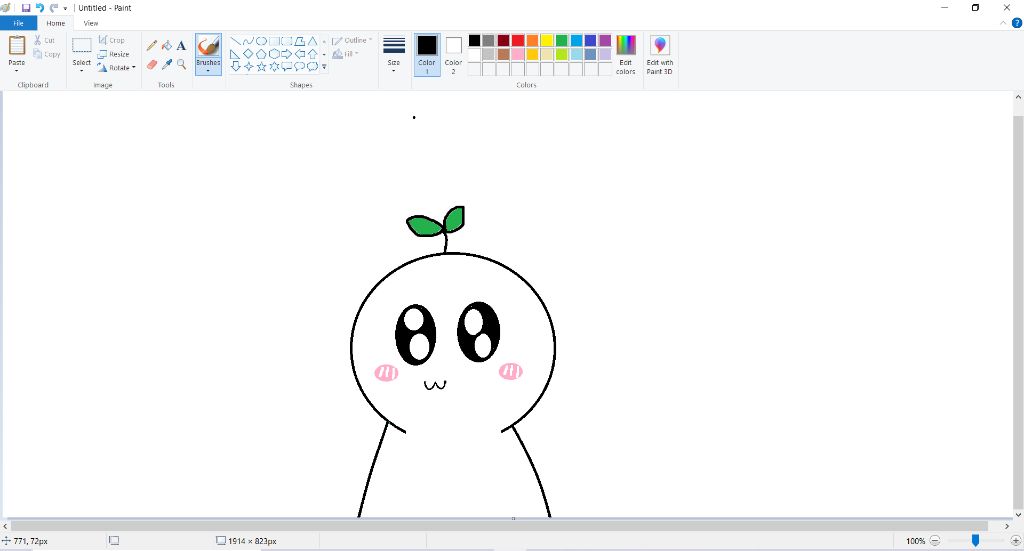Open Edit colors dialog

click(x=626, y=55)
